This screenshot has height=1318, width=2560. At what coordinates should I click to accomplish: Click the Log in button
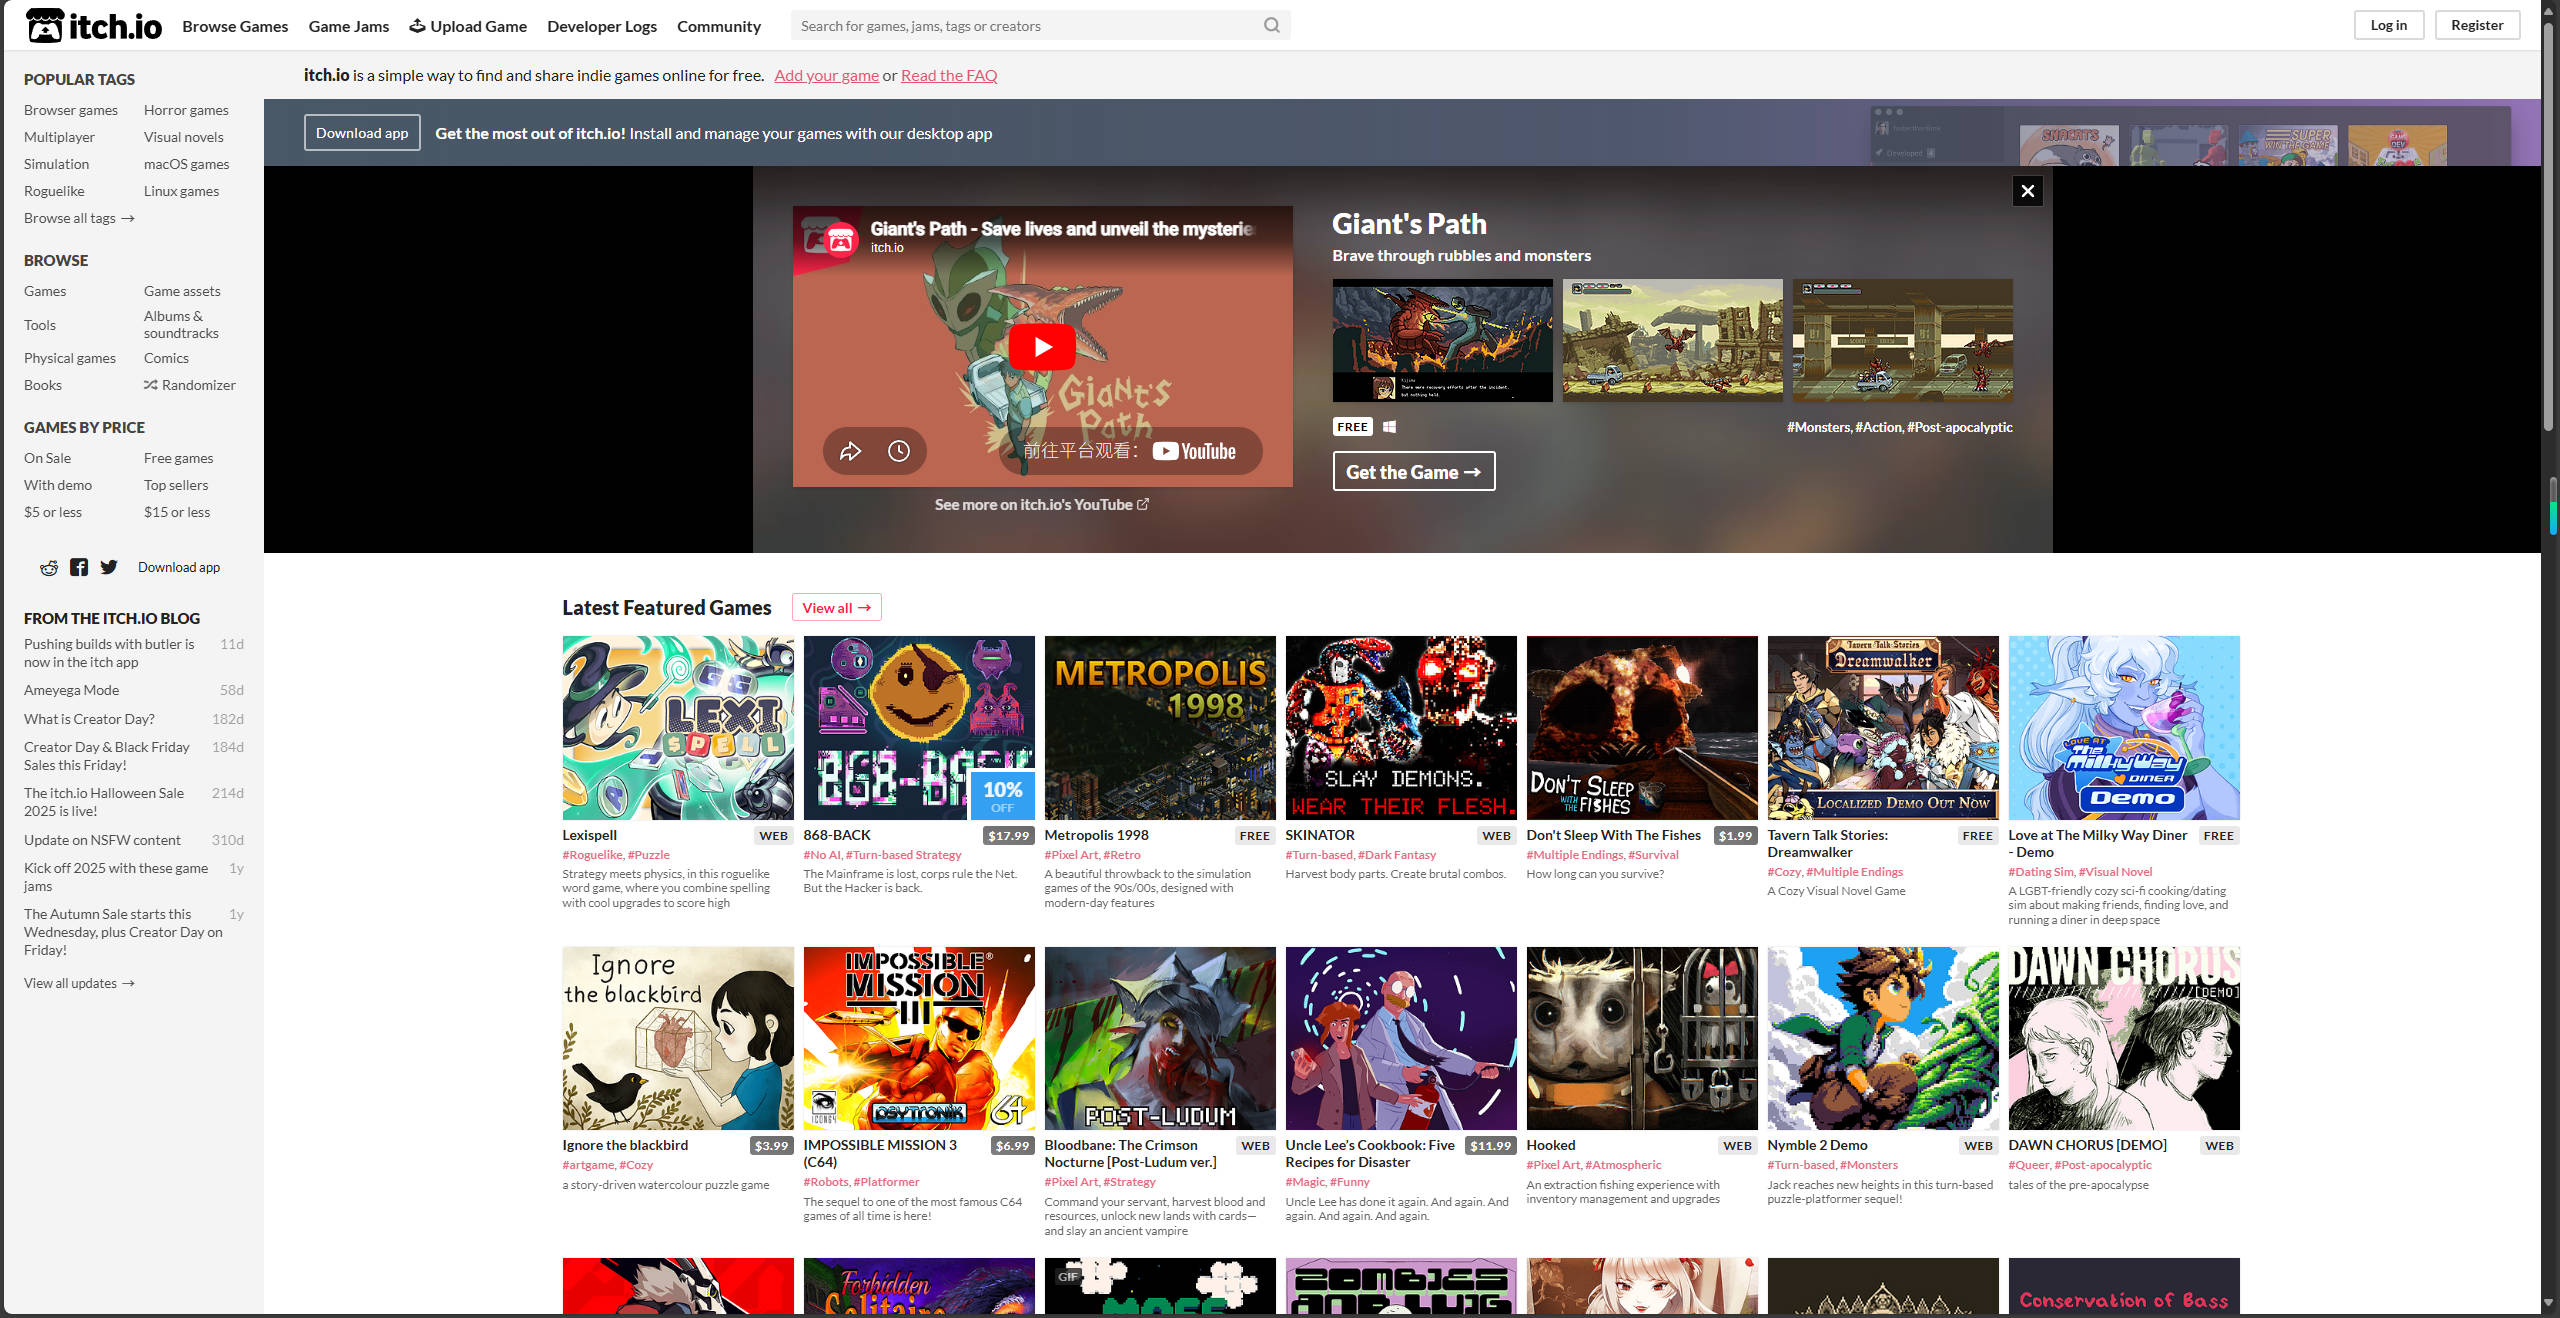2389,25
